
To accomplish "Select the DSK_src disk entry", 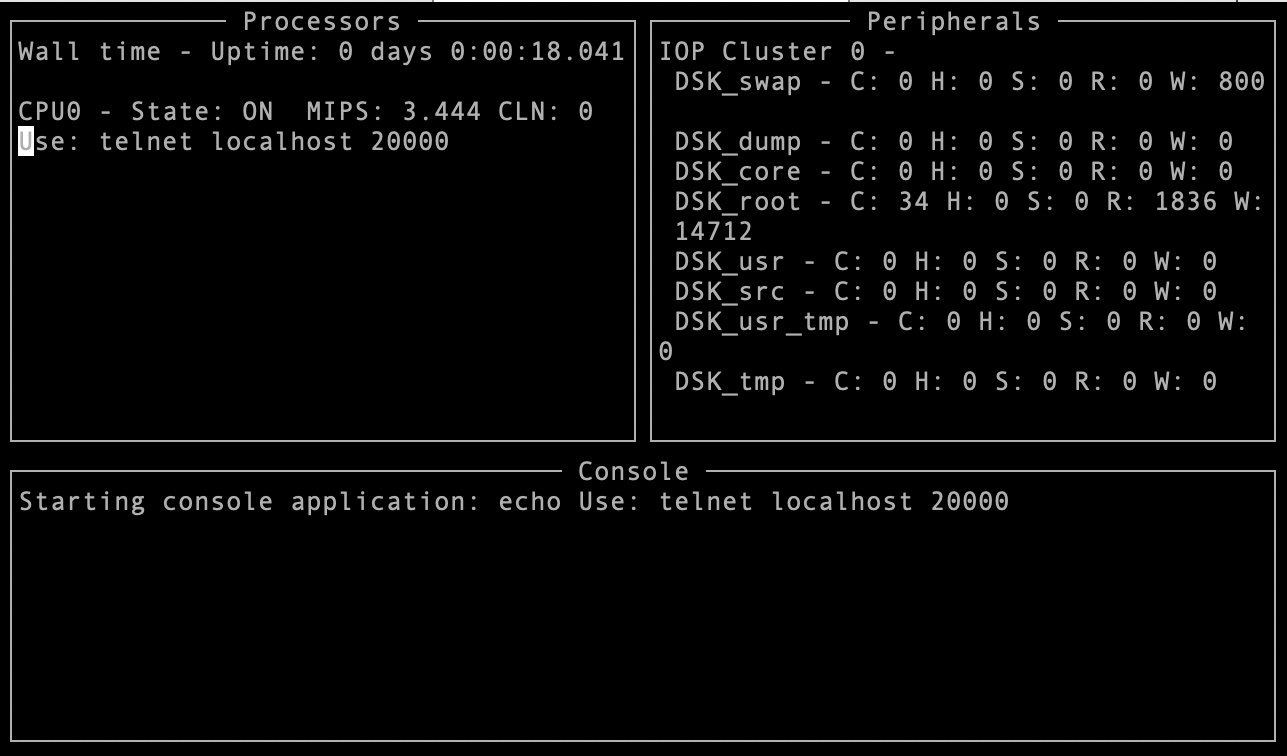I will tap(946, 291).
